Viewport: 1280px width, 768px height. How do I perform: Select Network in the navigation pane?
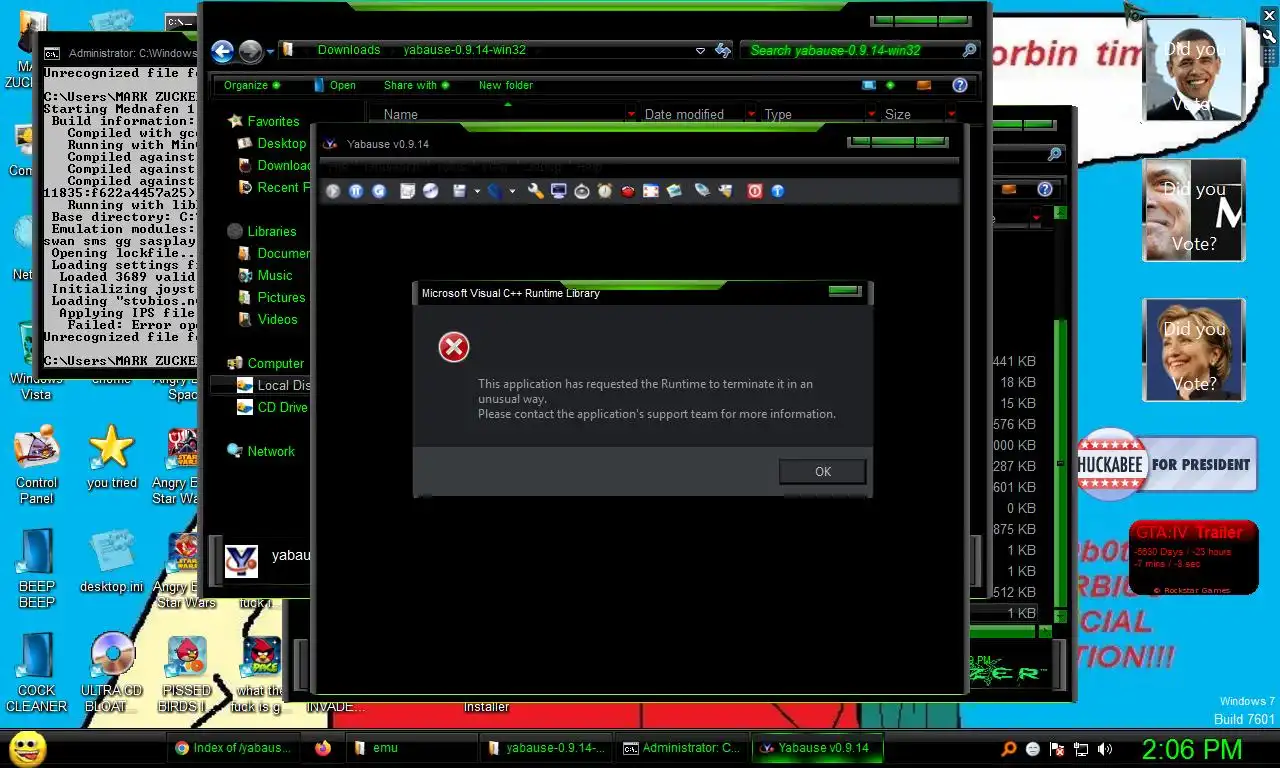coord(271,451)
